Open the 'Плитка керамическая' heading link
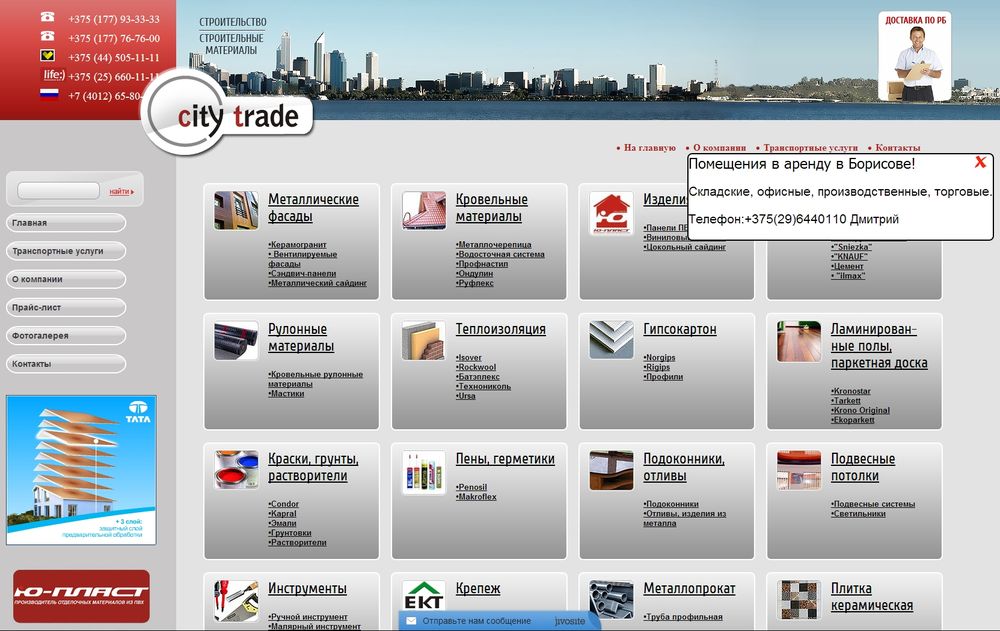 [871, 597]
